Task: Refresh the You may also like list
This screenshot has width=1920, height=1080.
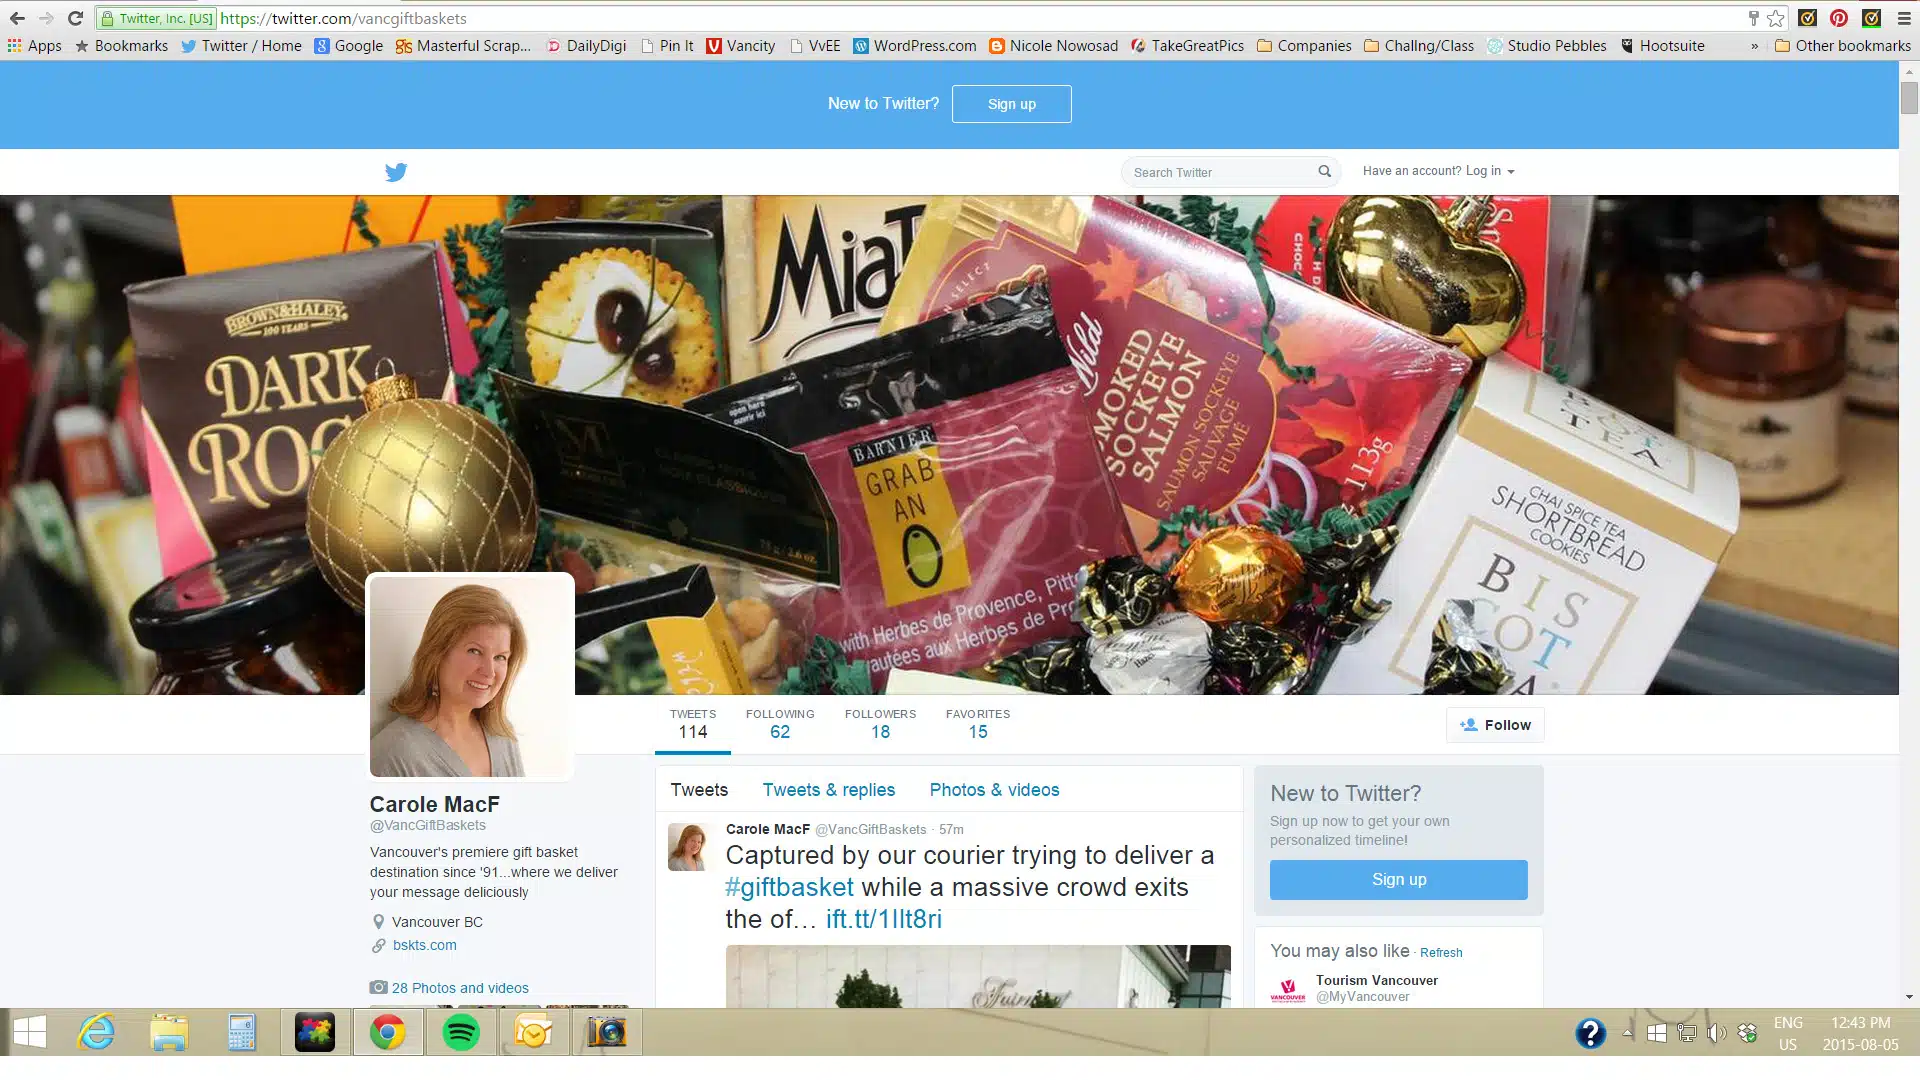Action: pos(1441,953)
